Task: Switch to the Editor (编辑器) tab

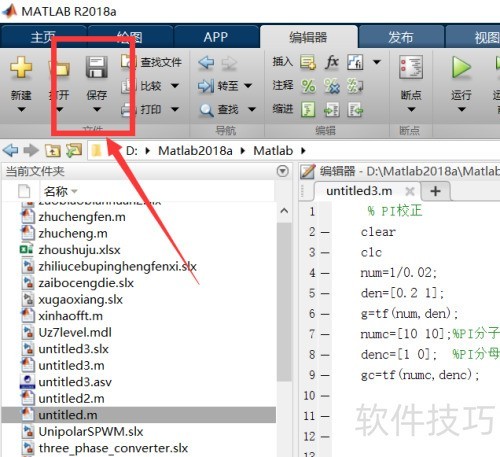Action: coord(308,37)
